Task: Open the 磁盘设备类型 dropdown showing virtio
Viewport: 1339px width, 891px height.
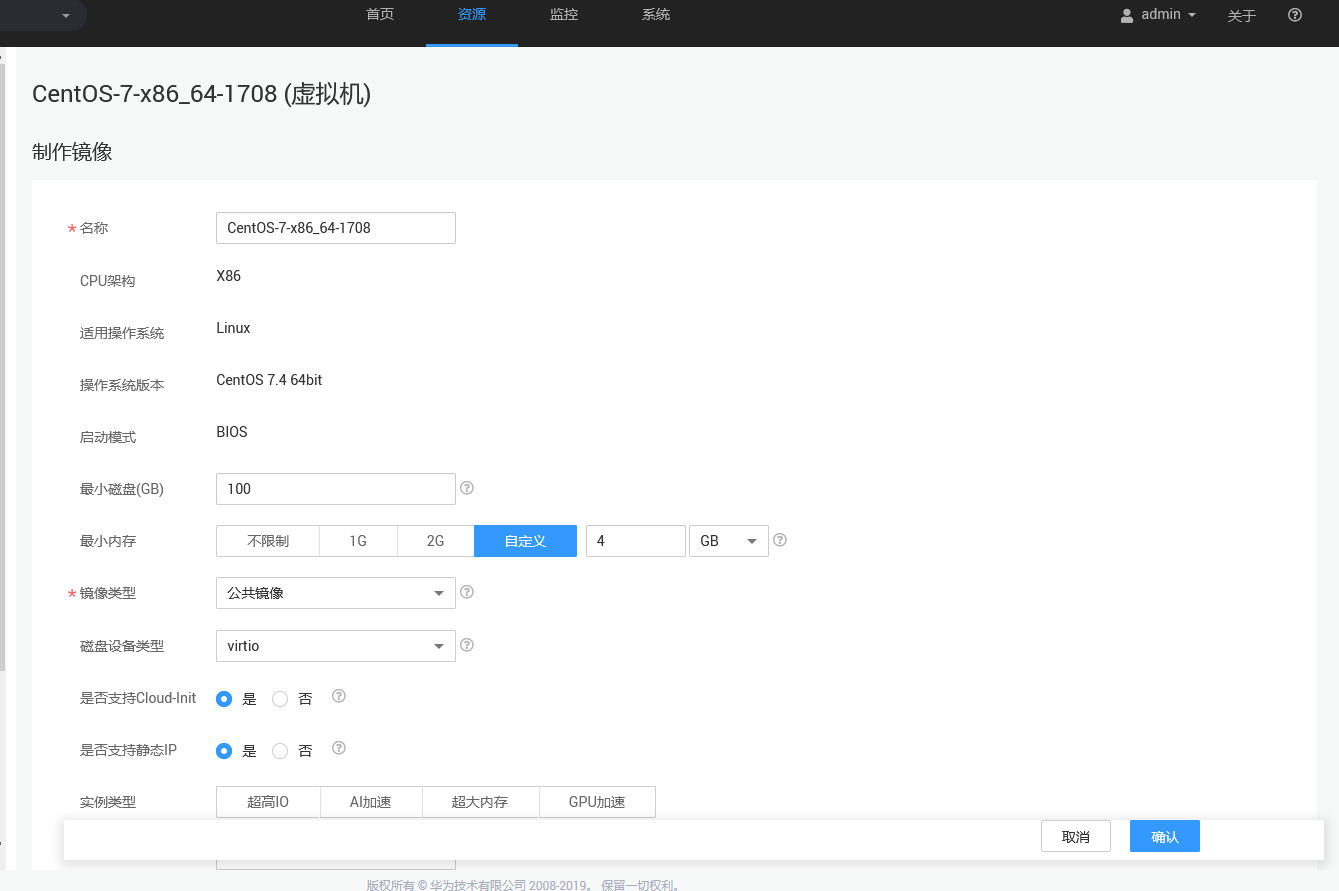Action: tap(336, 646)
